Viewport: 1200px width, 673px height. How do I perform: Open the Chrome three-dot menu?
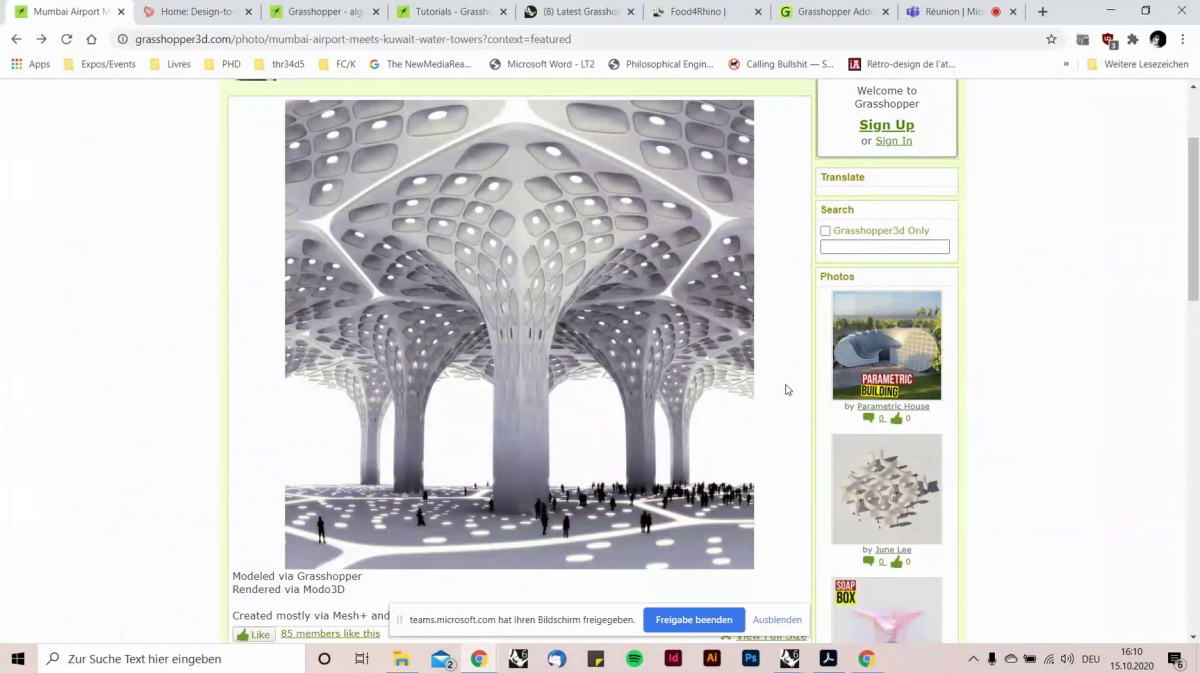pos(1183,39)
